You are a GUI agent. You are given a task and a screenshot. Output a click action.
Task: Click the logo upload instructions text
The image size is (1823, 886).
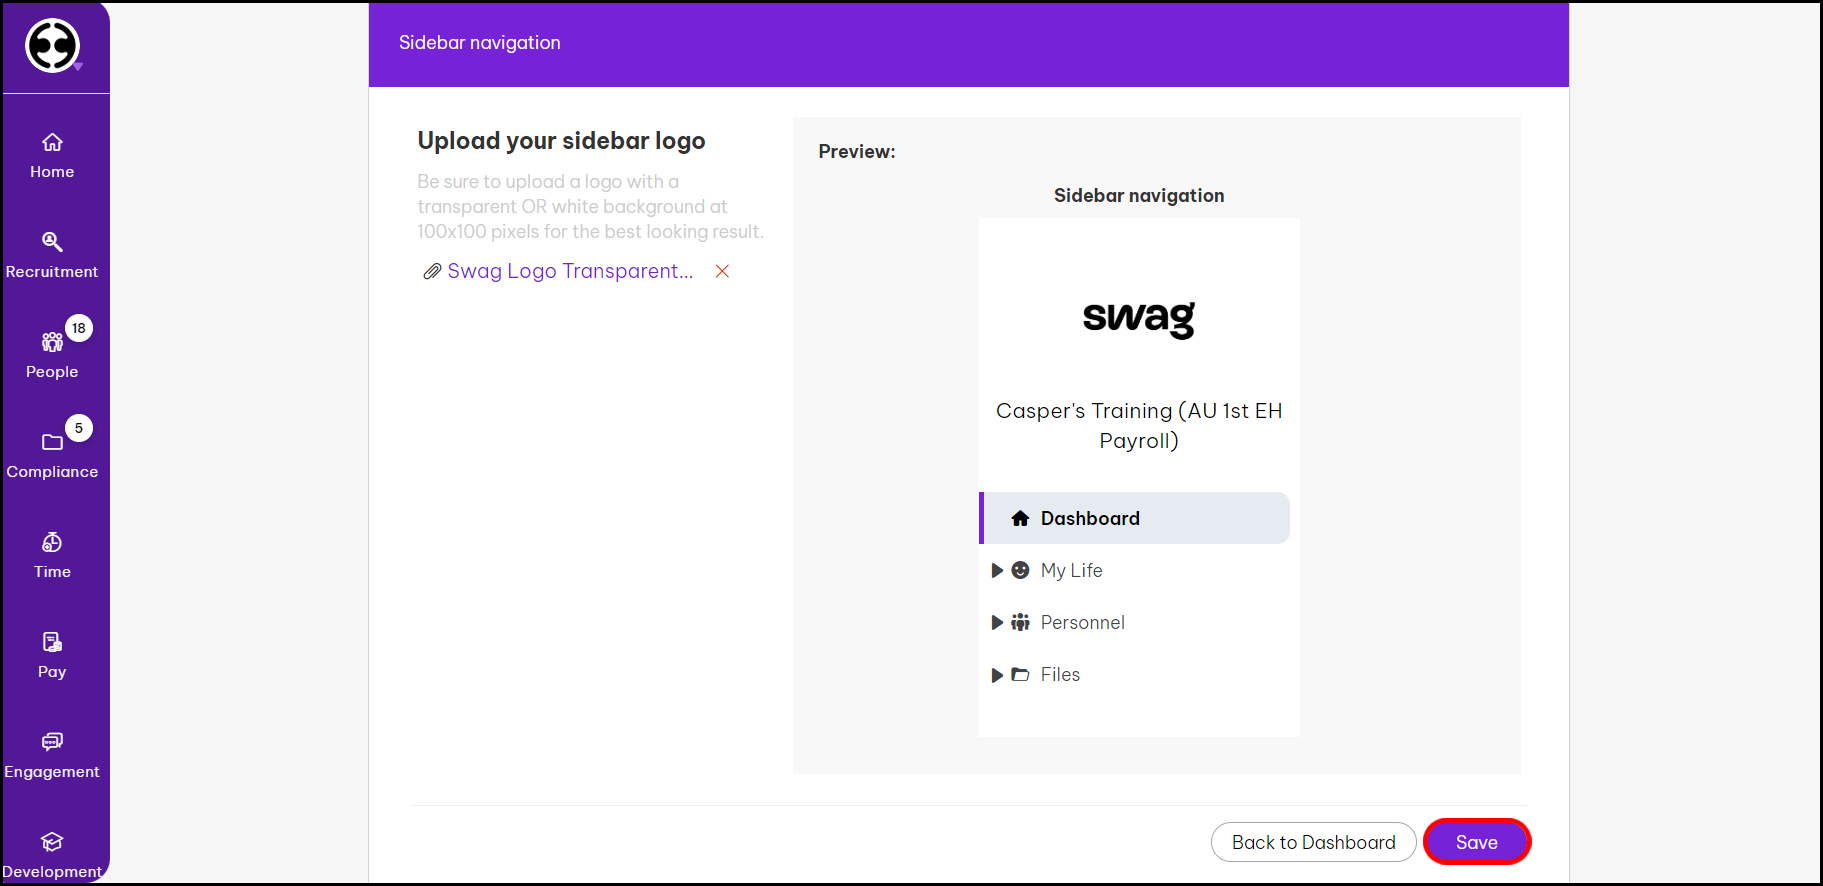click(x=590, y=206)
